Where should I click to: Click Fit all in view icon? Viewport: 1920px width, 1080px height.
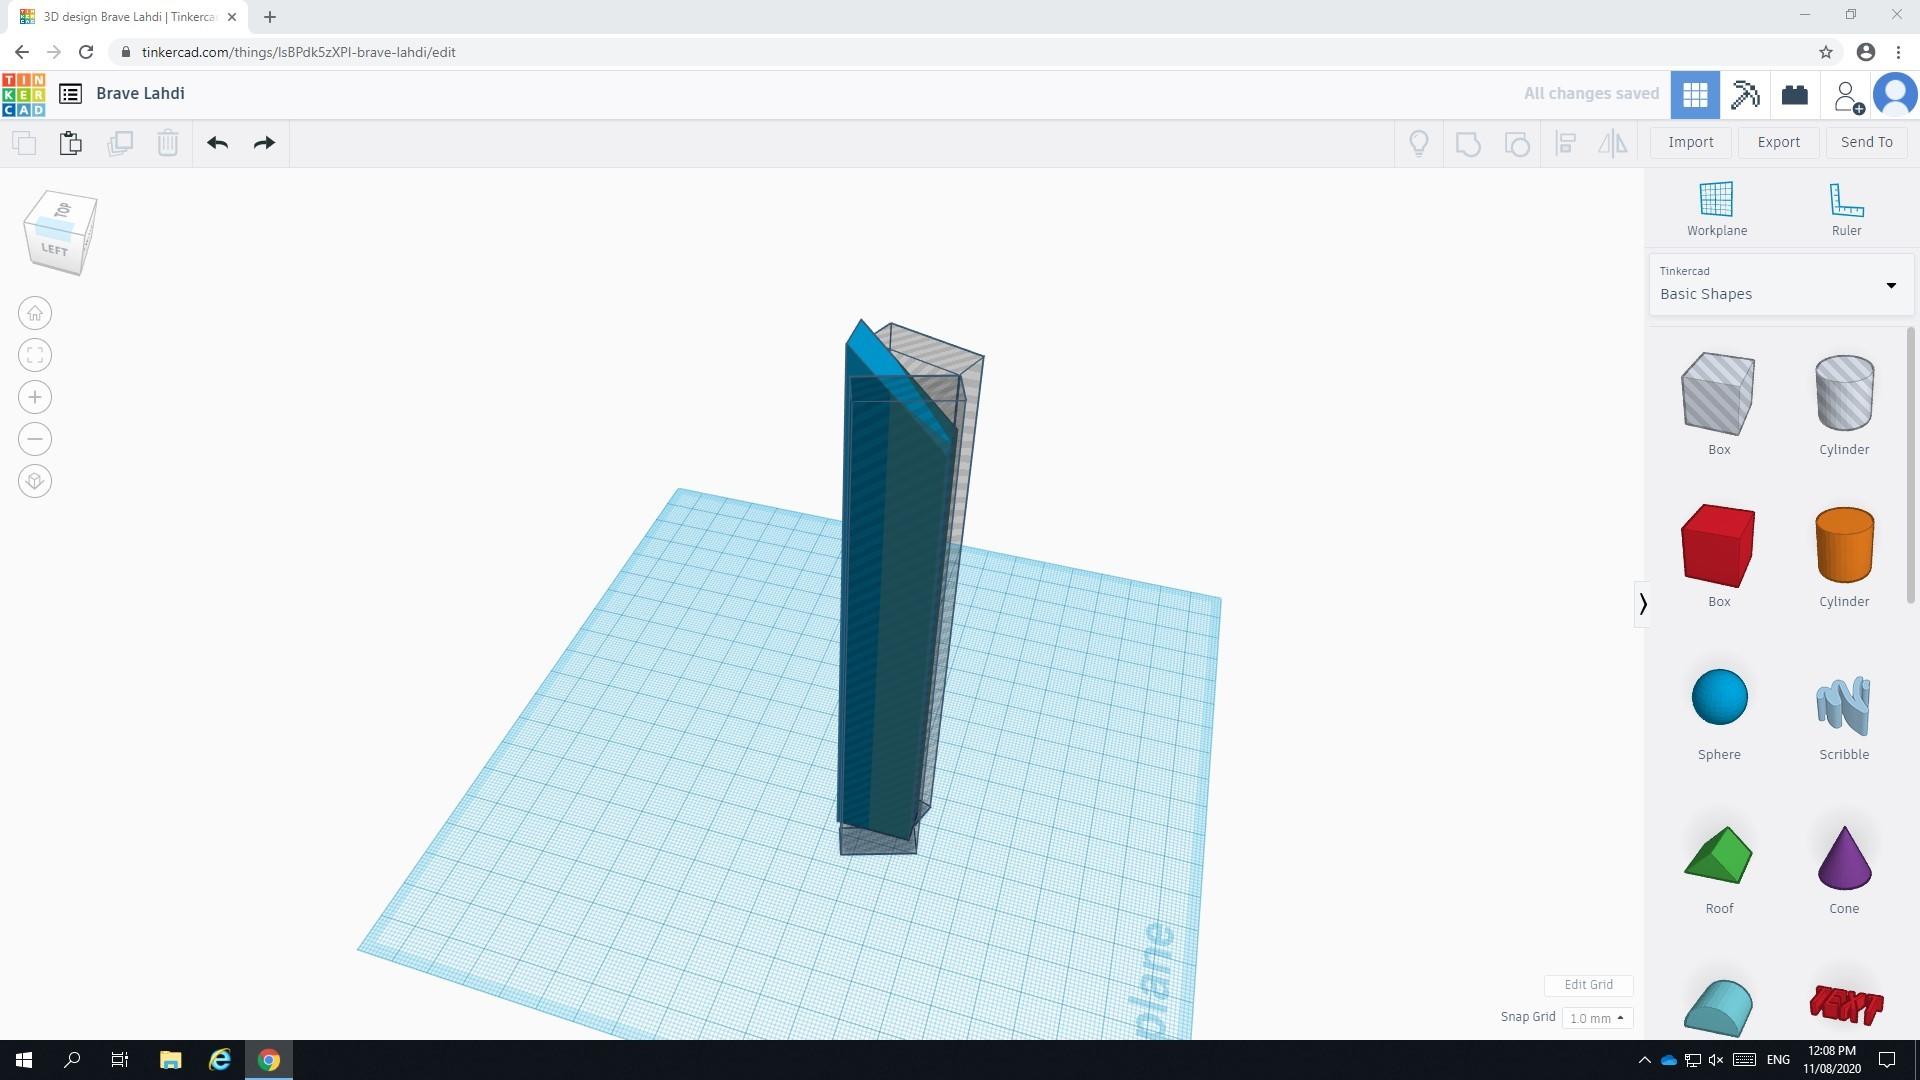[x=35, y=356]
